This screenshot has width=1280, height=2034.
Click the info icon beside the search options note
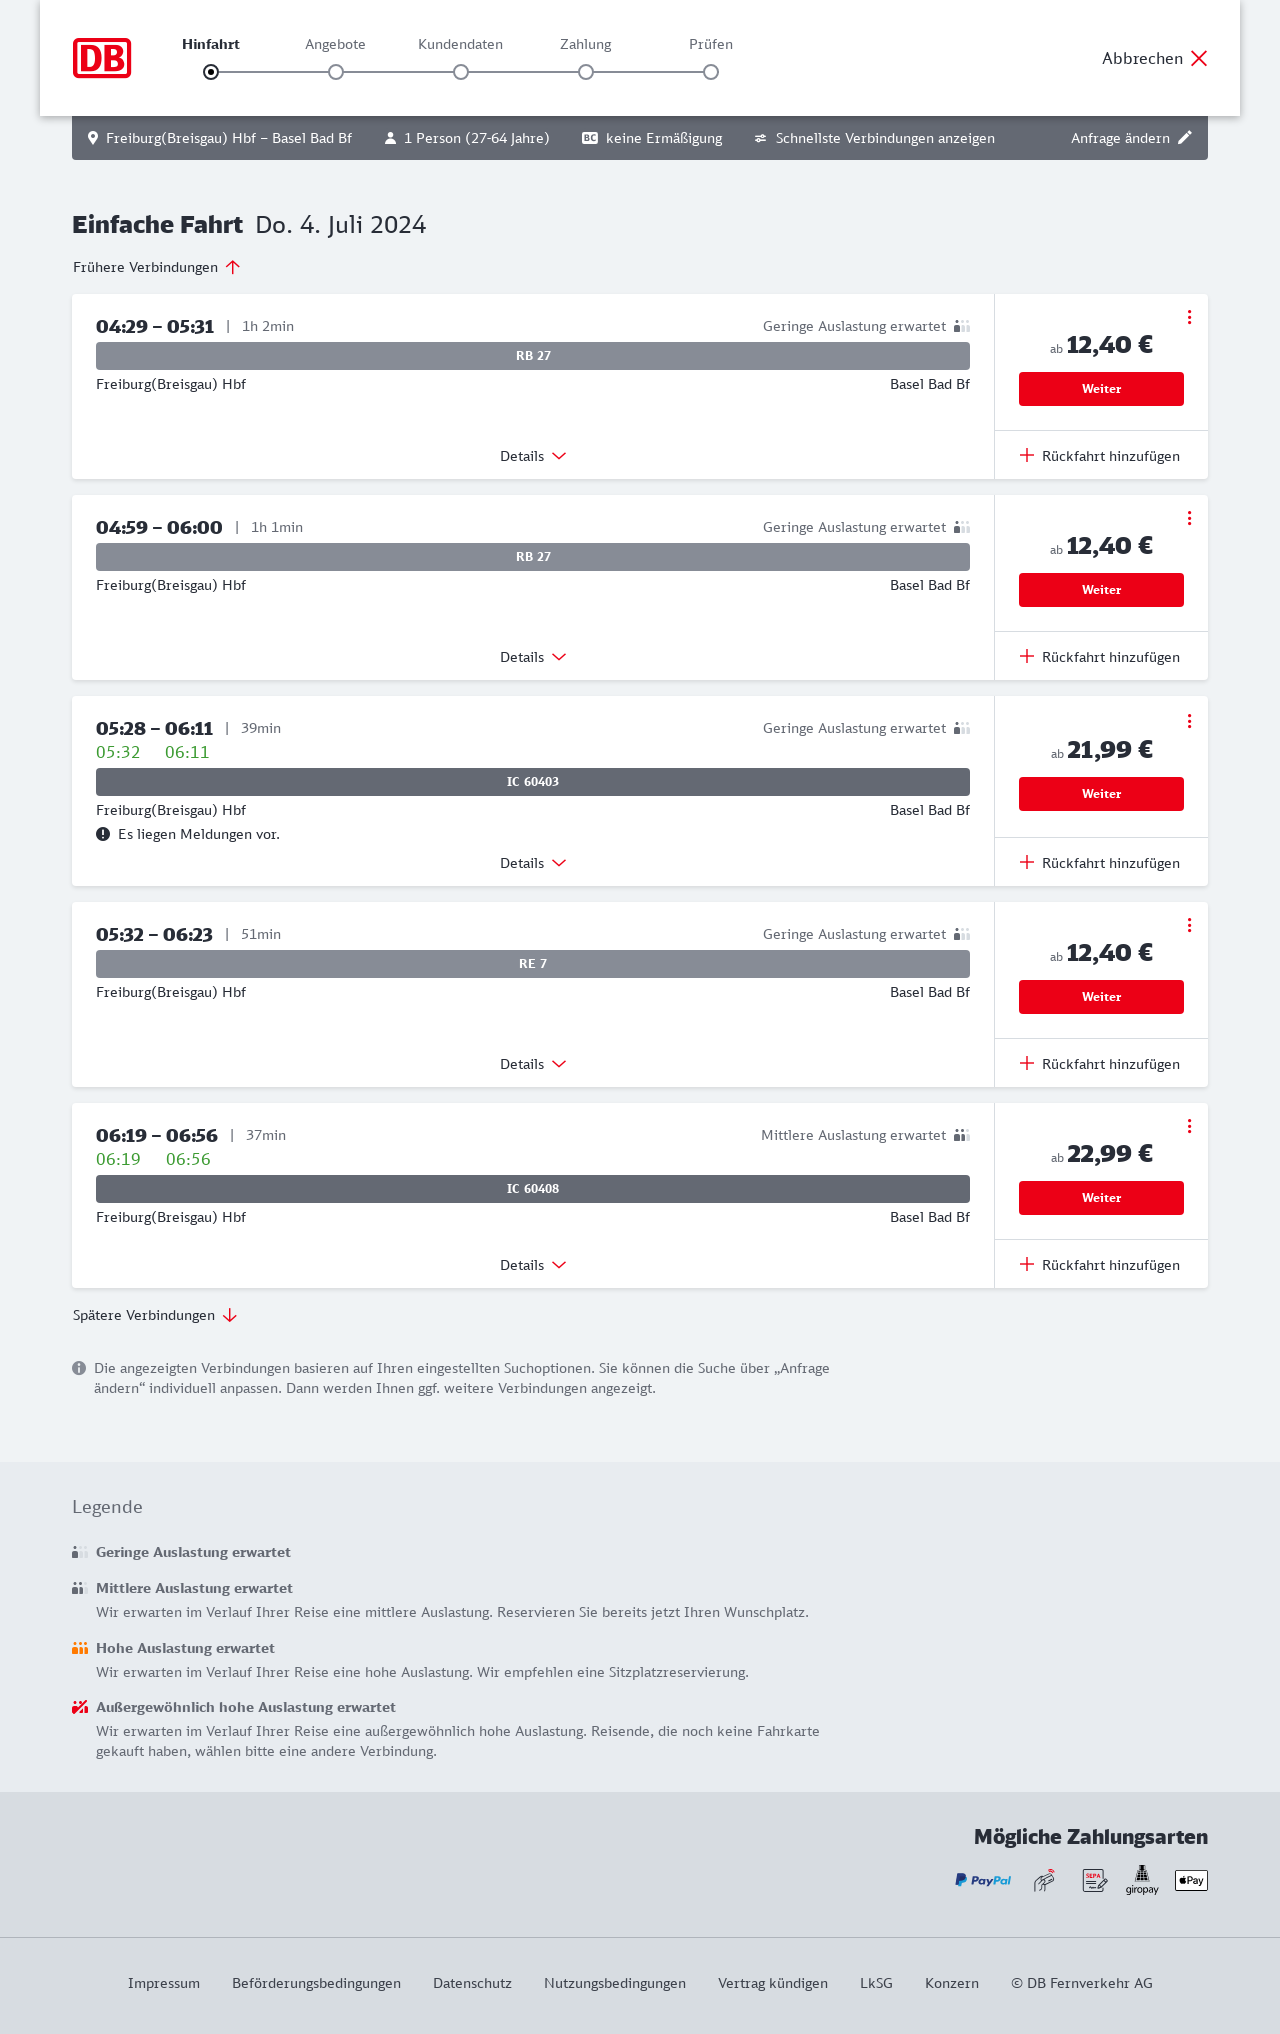tap(79, 1368)
